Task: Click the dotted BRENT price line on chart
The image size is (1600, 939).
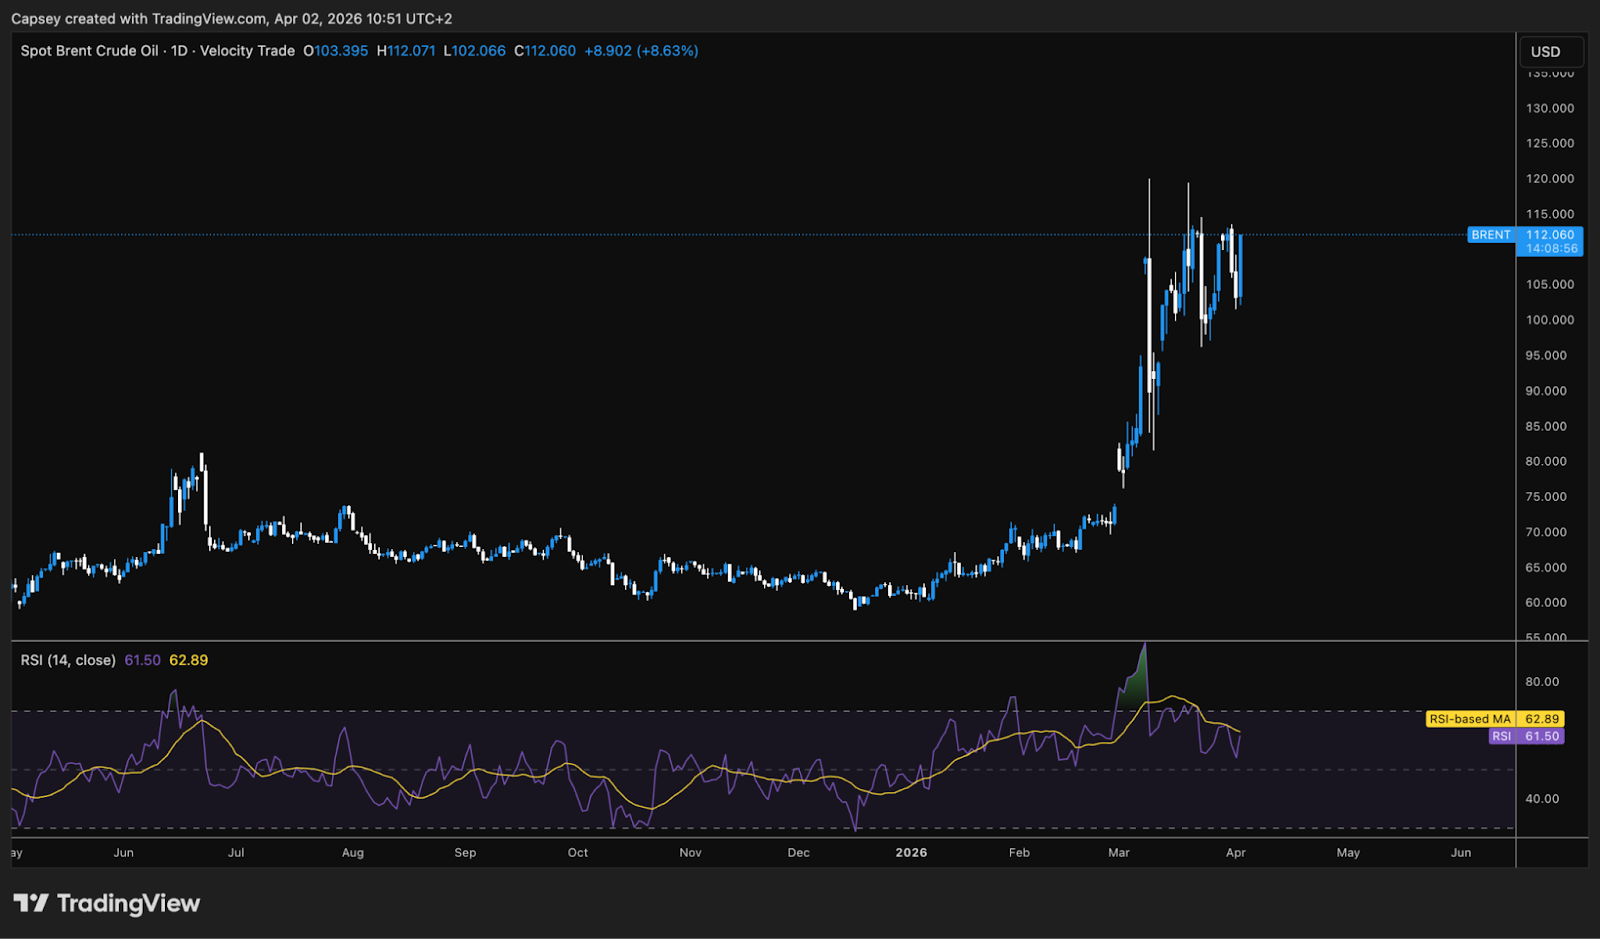Action: [700, 234]
